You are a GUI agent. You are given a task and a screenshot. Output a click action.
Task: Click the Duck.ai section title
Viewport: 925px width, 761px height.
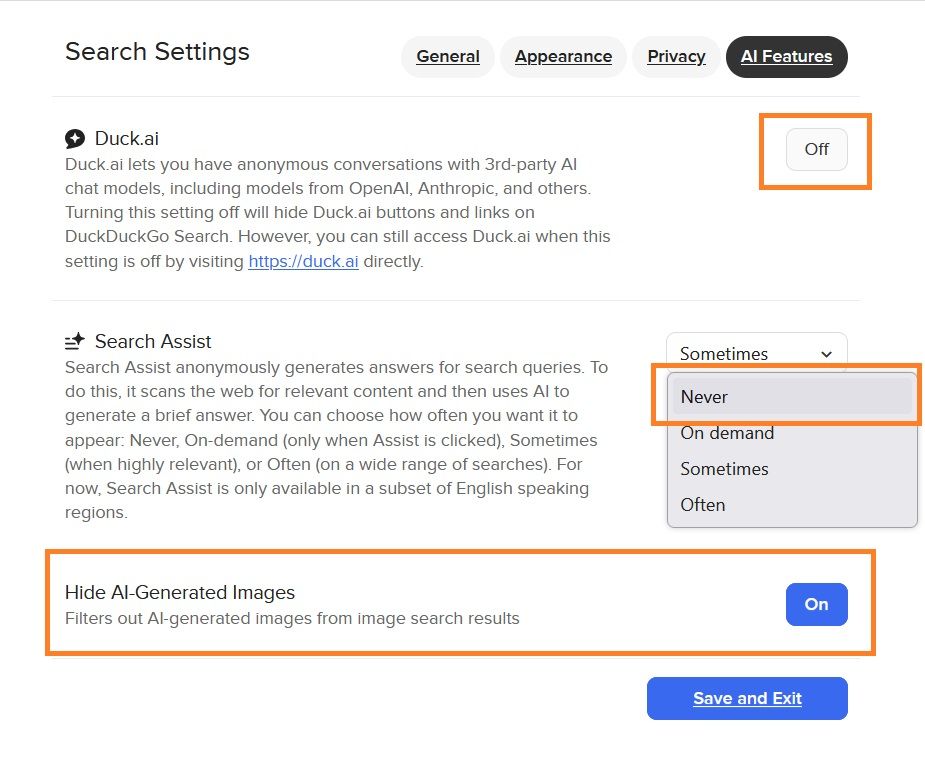pyautogui.click(x=127, y=139)
